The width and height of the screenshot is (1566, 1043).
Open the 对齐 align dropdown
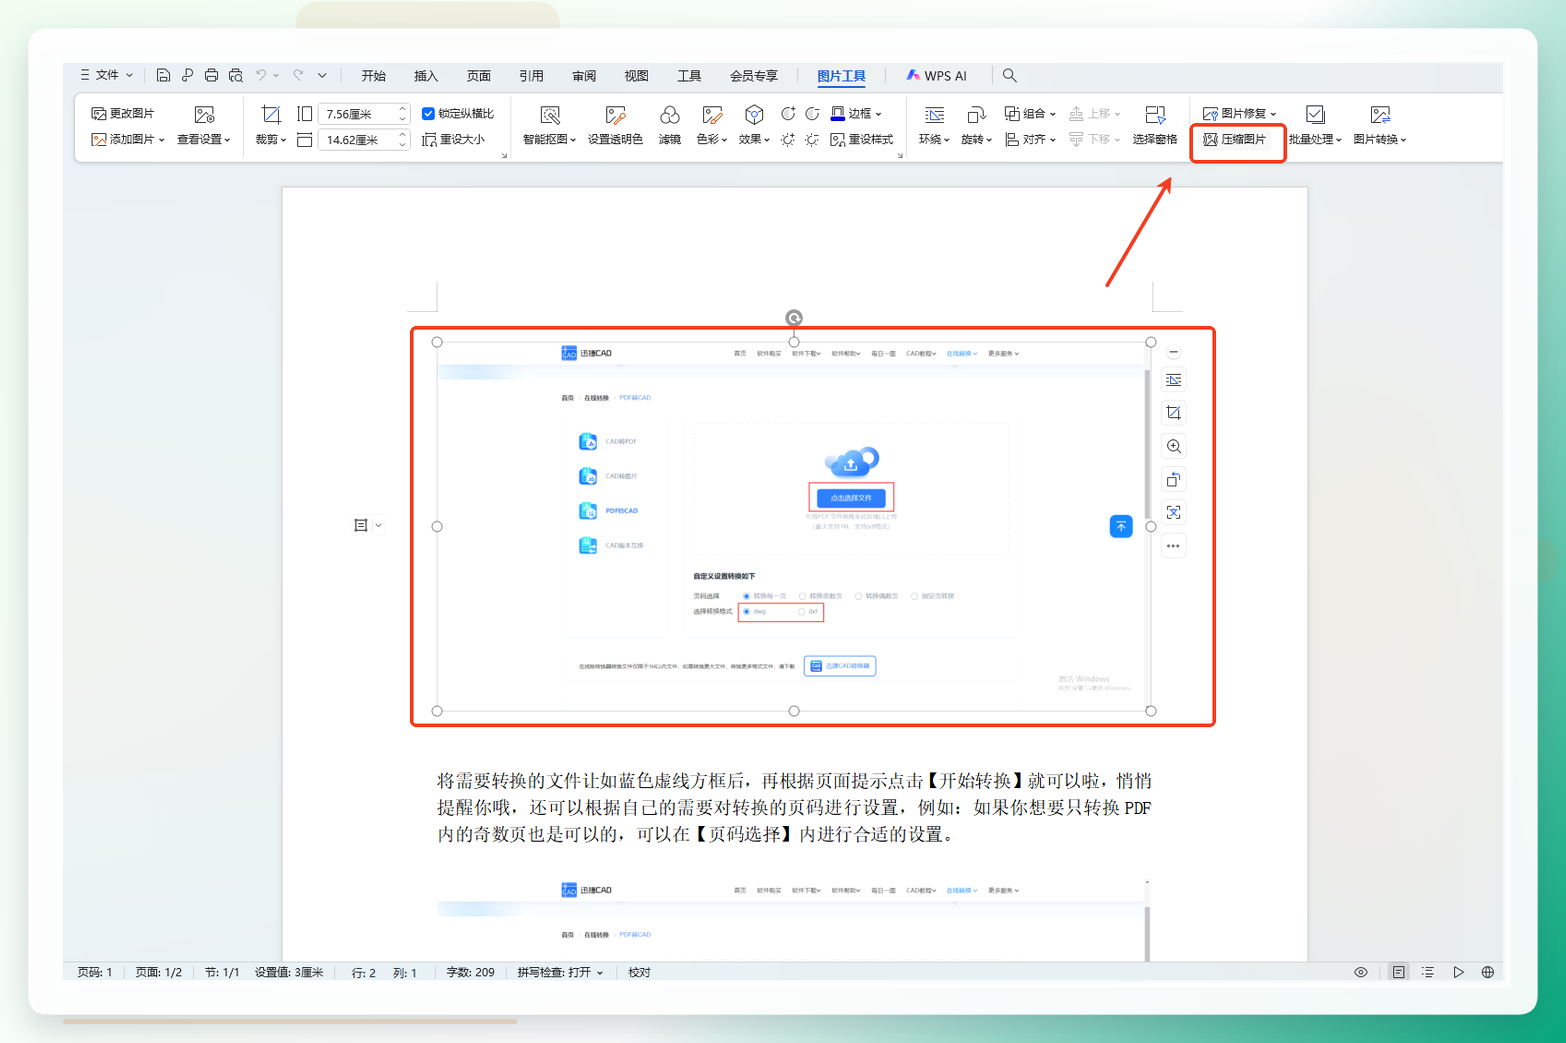pos(1030,140)
